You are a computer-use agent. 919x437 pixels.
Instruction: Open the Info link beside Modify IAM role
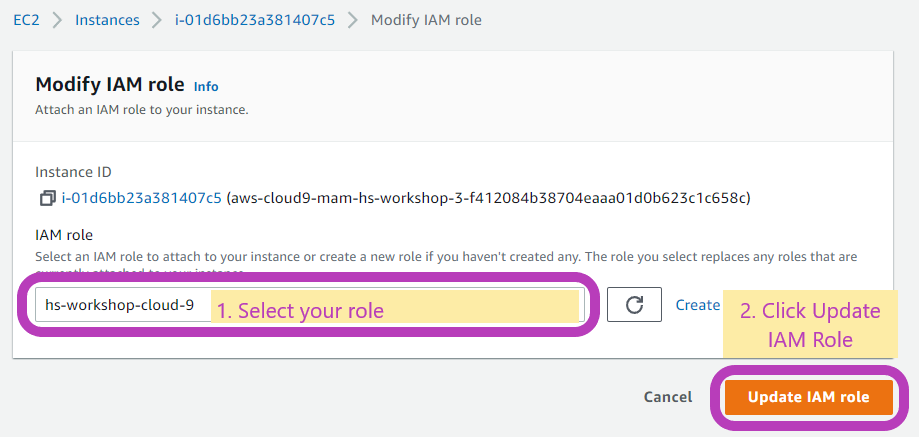click(x=206, y=87)
